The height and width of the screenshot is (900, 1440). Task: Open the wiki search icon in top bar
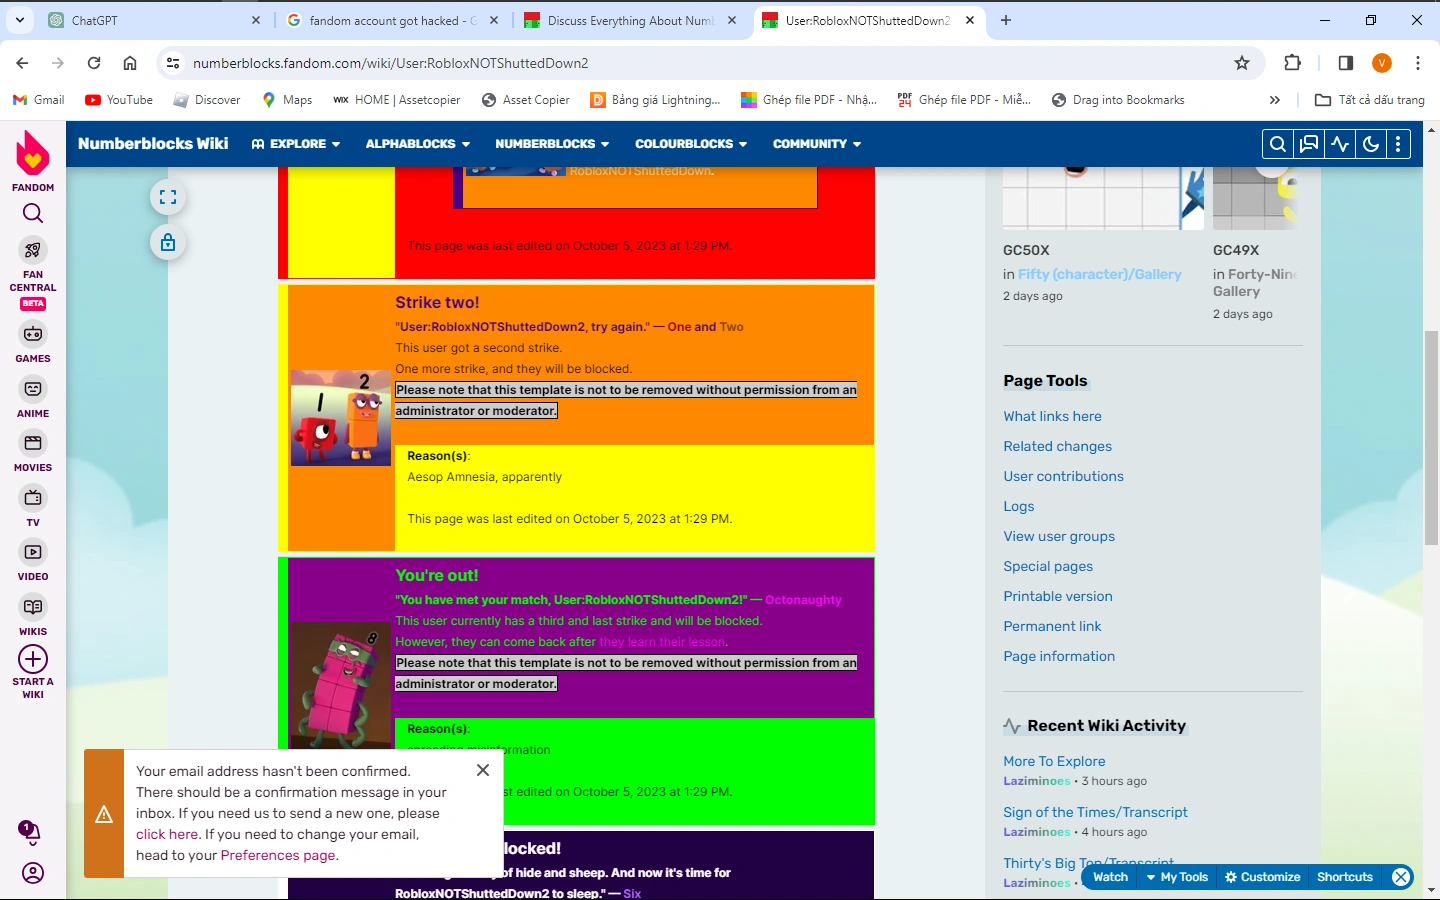tap(1277, 143)
